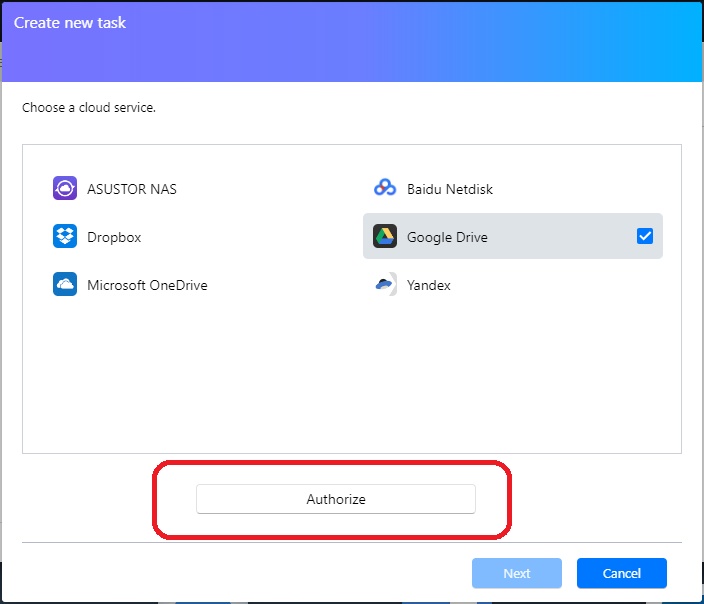Click empty space in the cloud service list
This screenshot has height=604, width=704.
point(350,380)
